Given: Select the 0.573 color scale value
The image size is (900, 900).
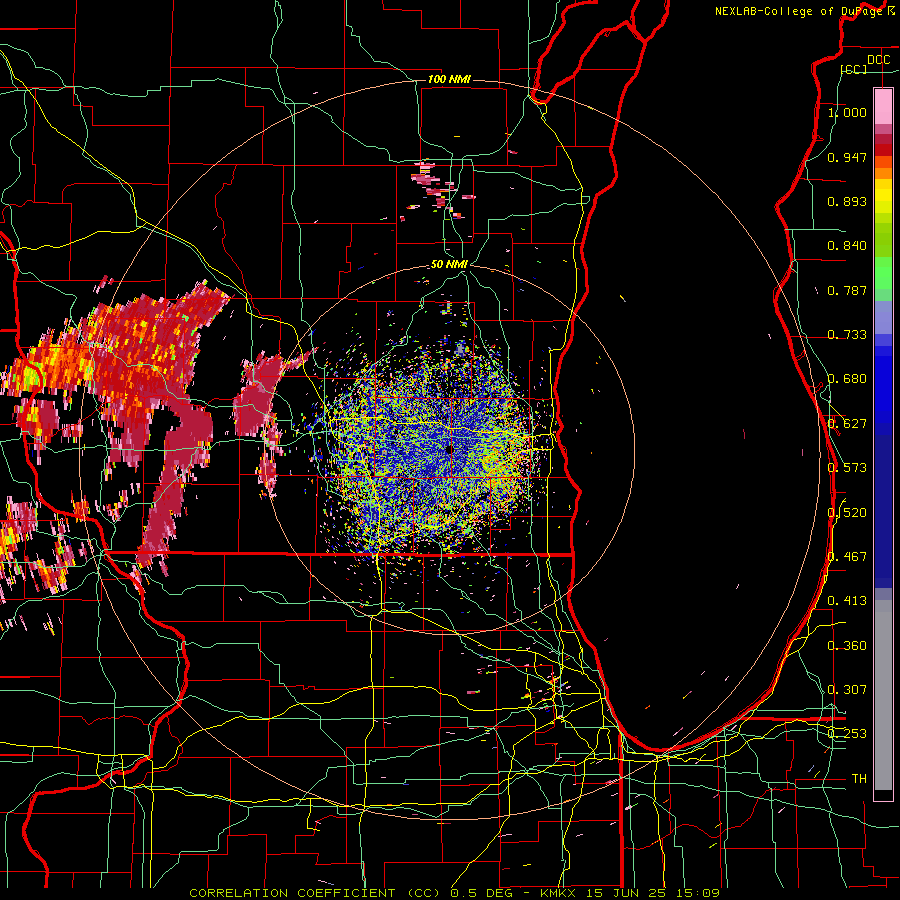Looking at the screenshot, I should click(847, 468).
